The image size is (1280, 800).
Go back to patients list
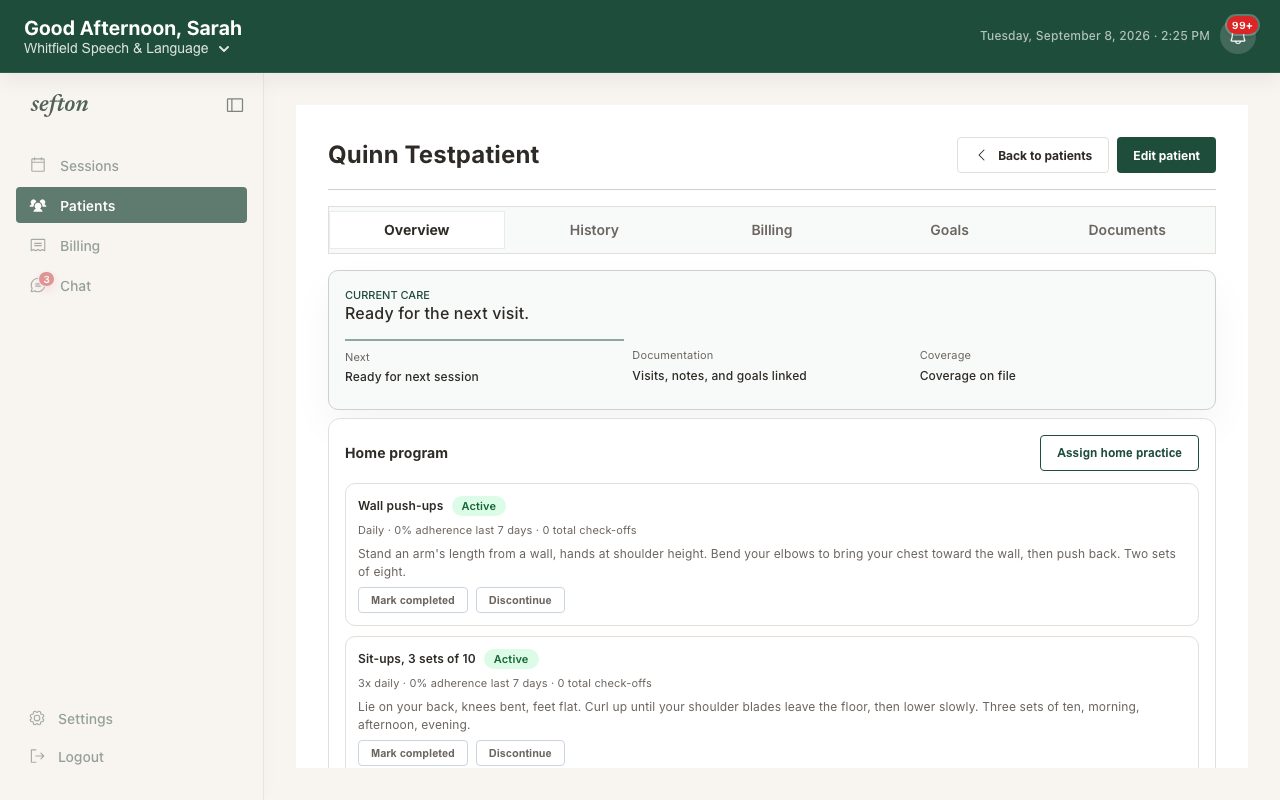click(x=1033, y=155)
